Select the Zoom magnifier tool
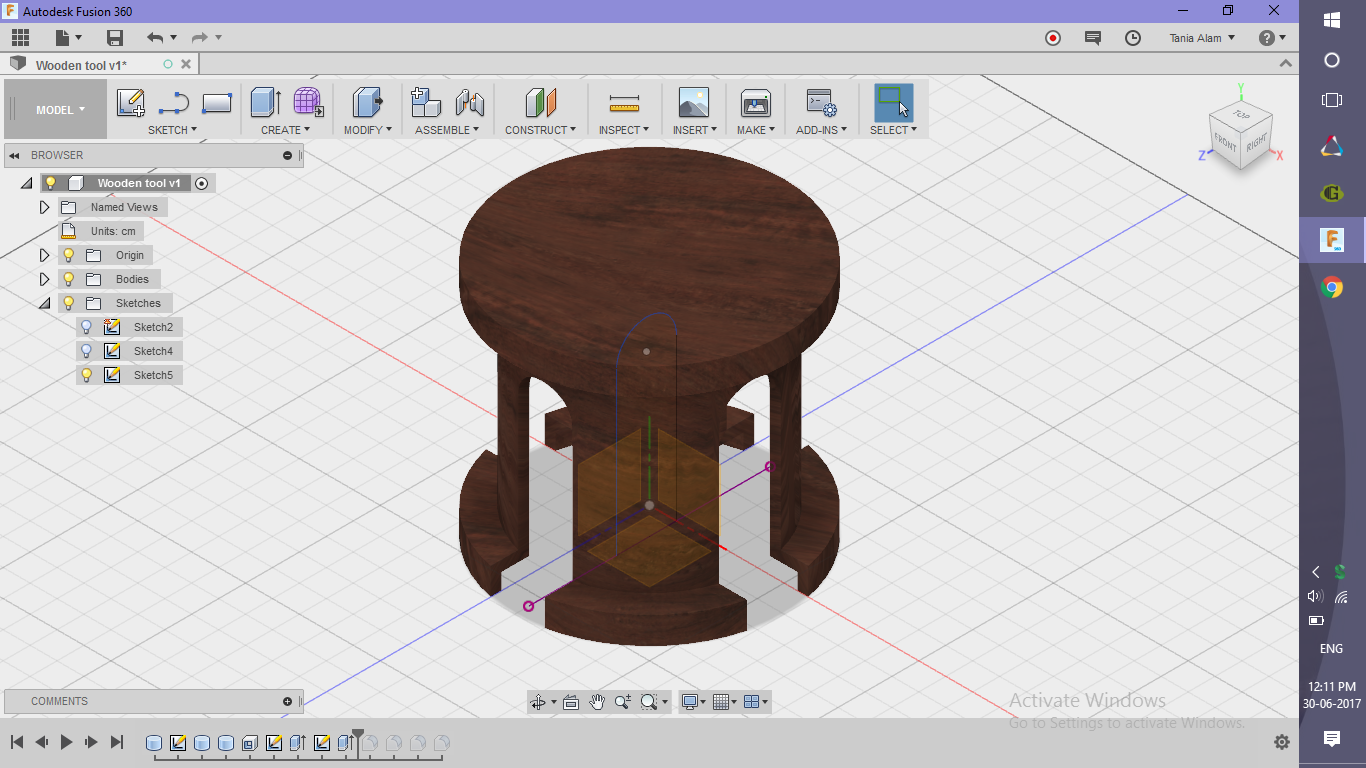 pyautogui.click(x=623, y=702)
